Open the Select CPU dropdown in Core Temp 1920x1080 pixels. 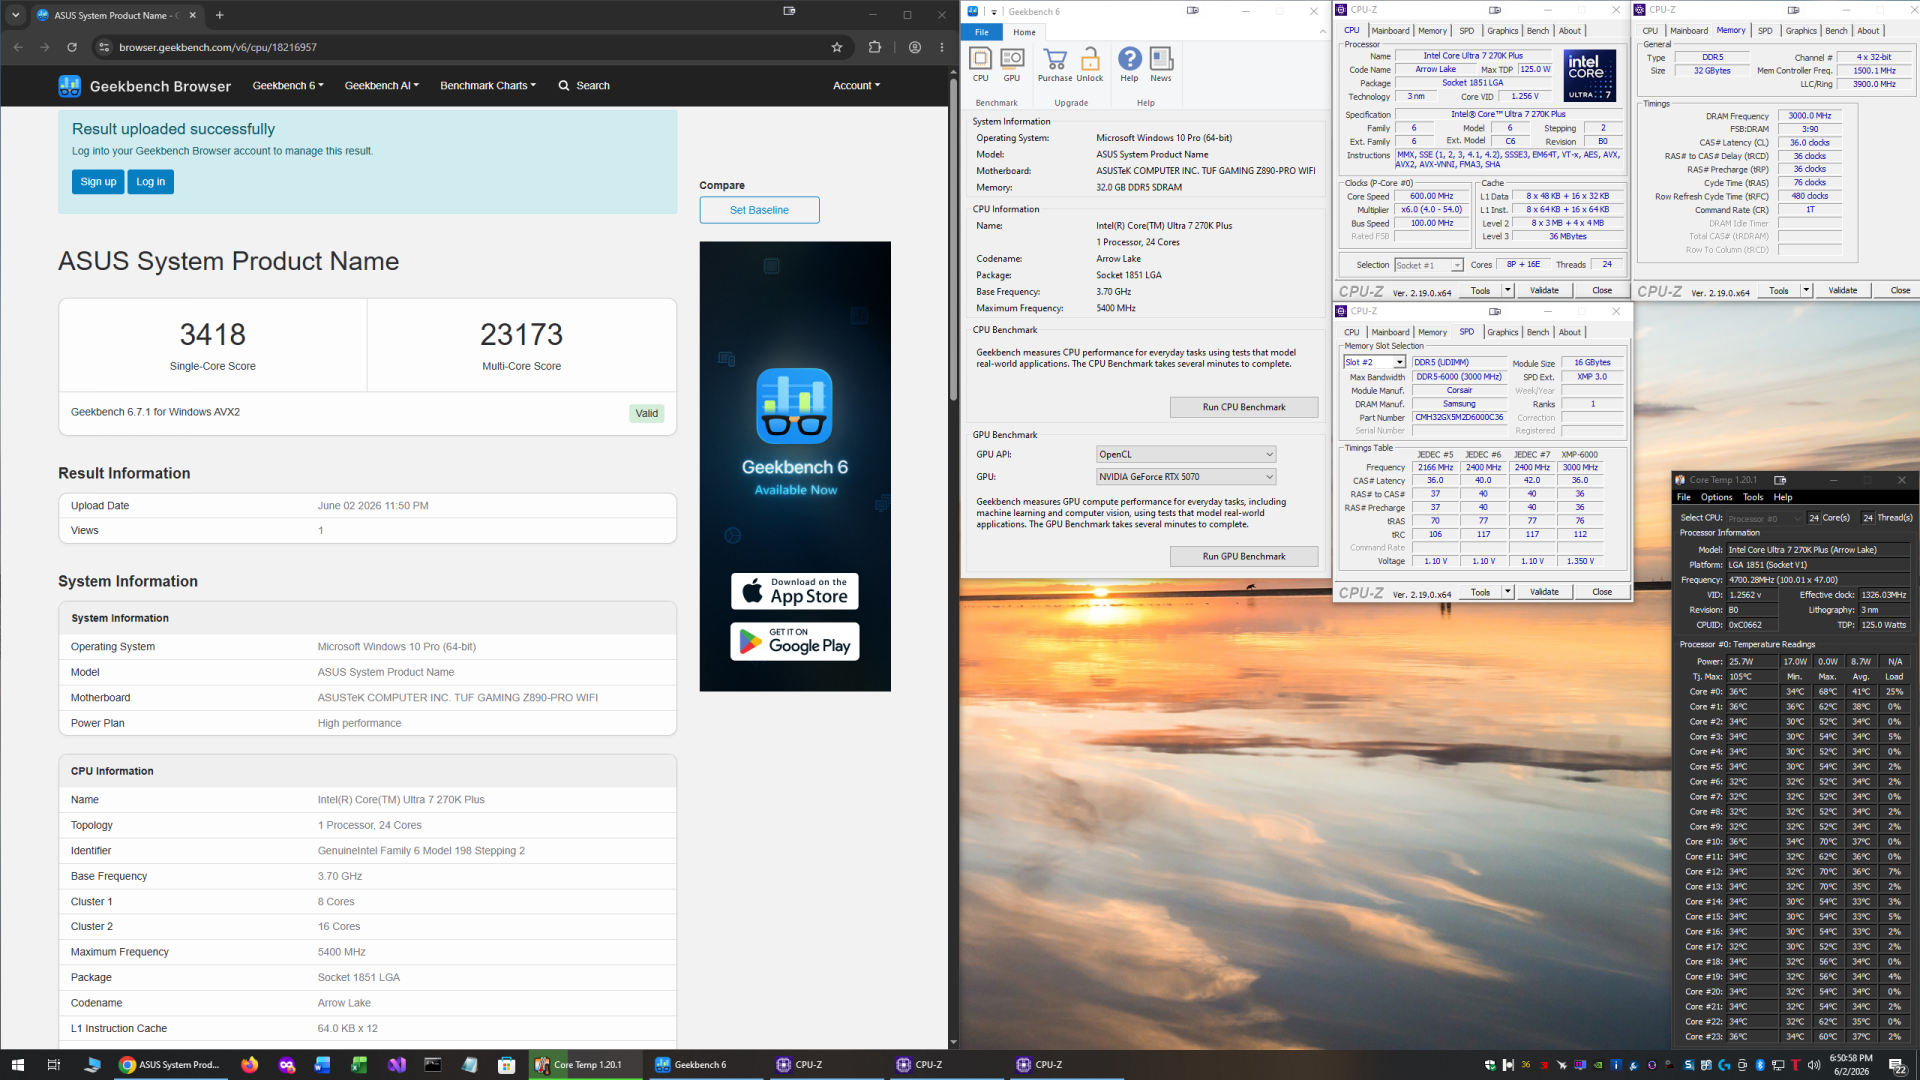click(x=1765, y=518)
